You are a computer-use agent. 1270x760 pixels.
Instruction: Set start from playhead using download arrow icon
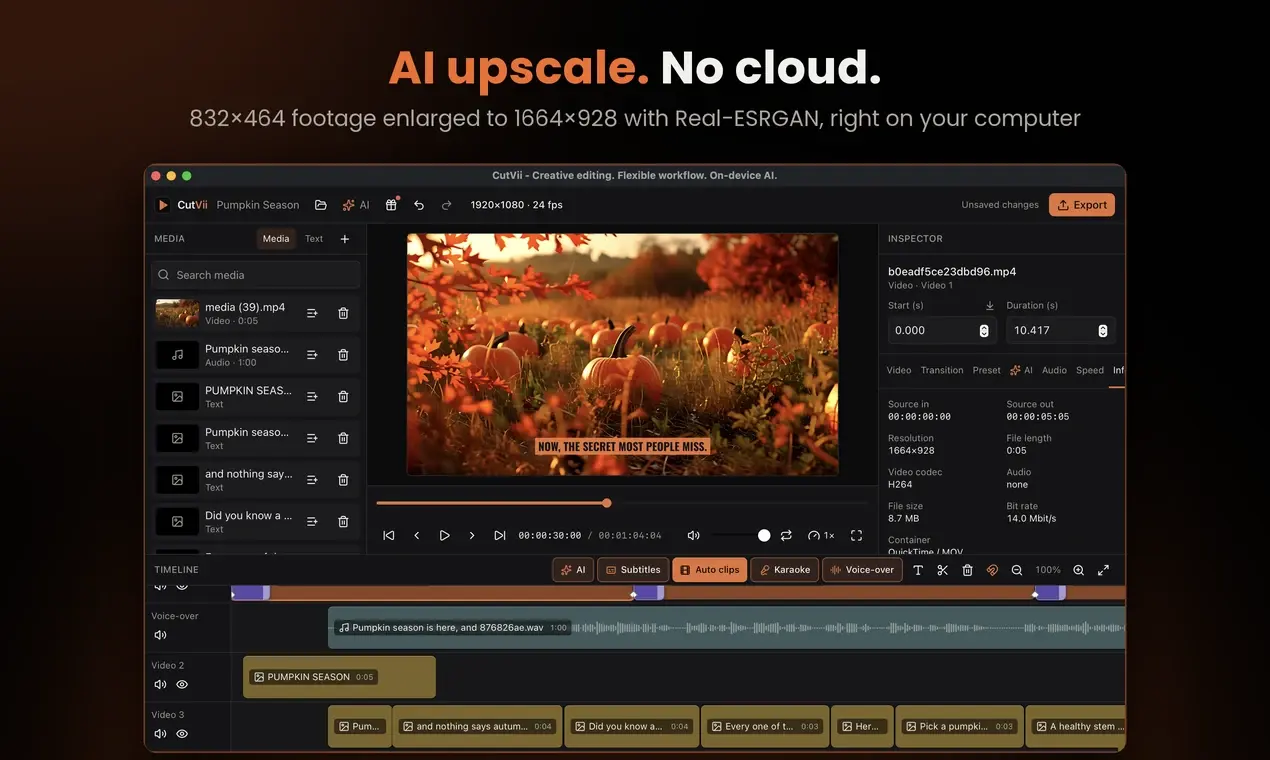click(x=990, y=306)
